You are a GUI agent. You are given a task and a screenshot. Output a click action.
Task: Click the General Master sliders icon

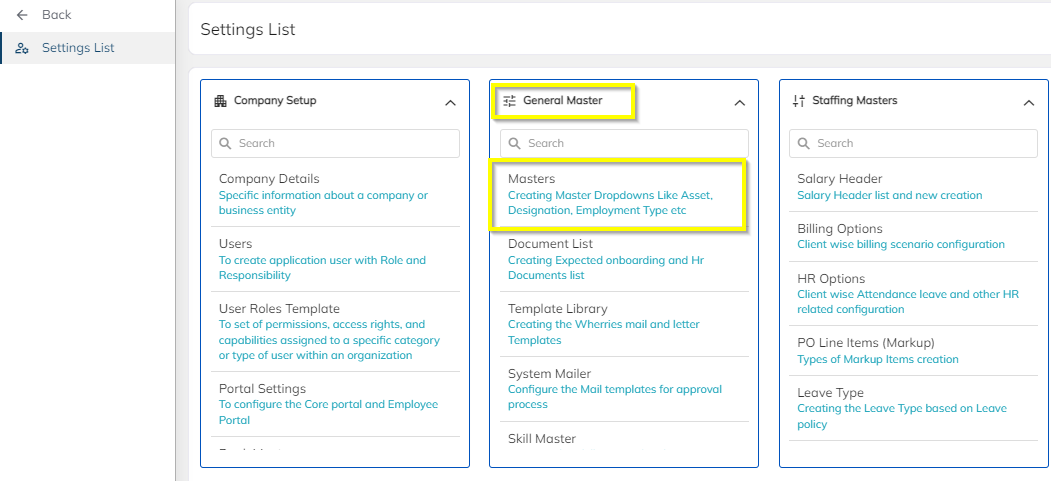coord(510,101)
